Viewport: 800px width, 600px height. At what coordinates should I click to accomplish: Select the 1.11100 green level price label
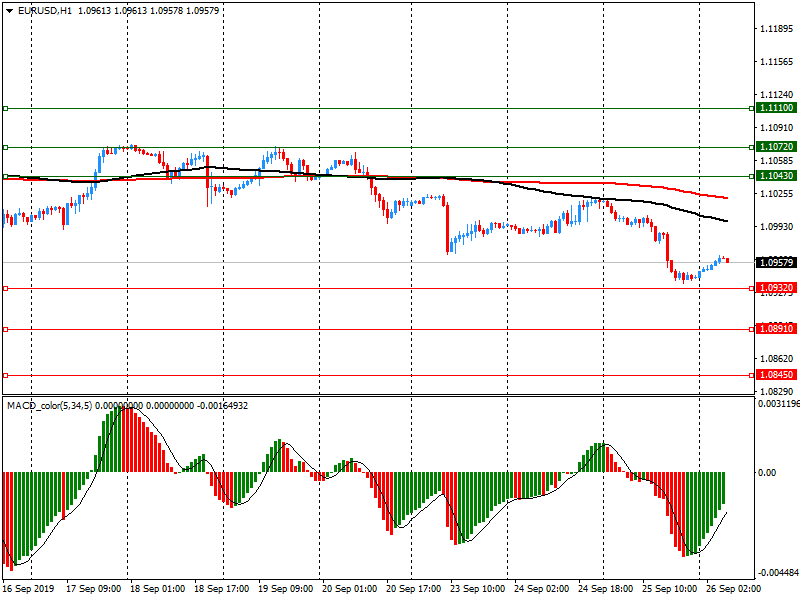(777, 108)
